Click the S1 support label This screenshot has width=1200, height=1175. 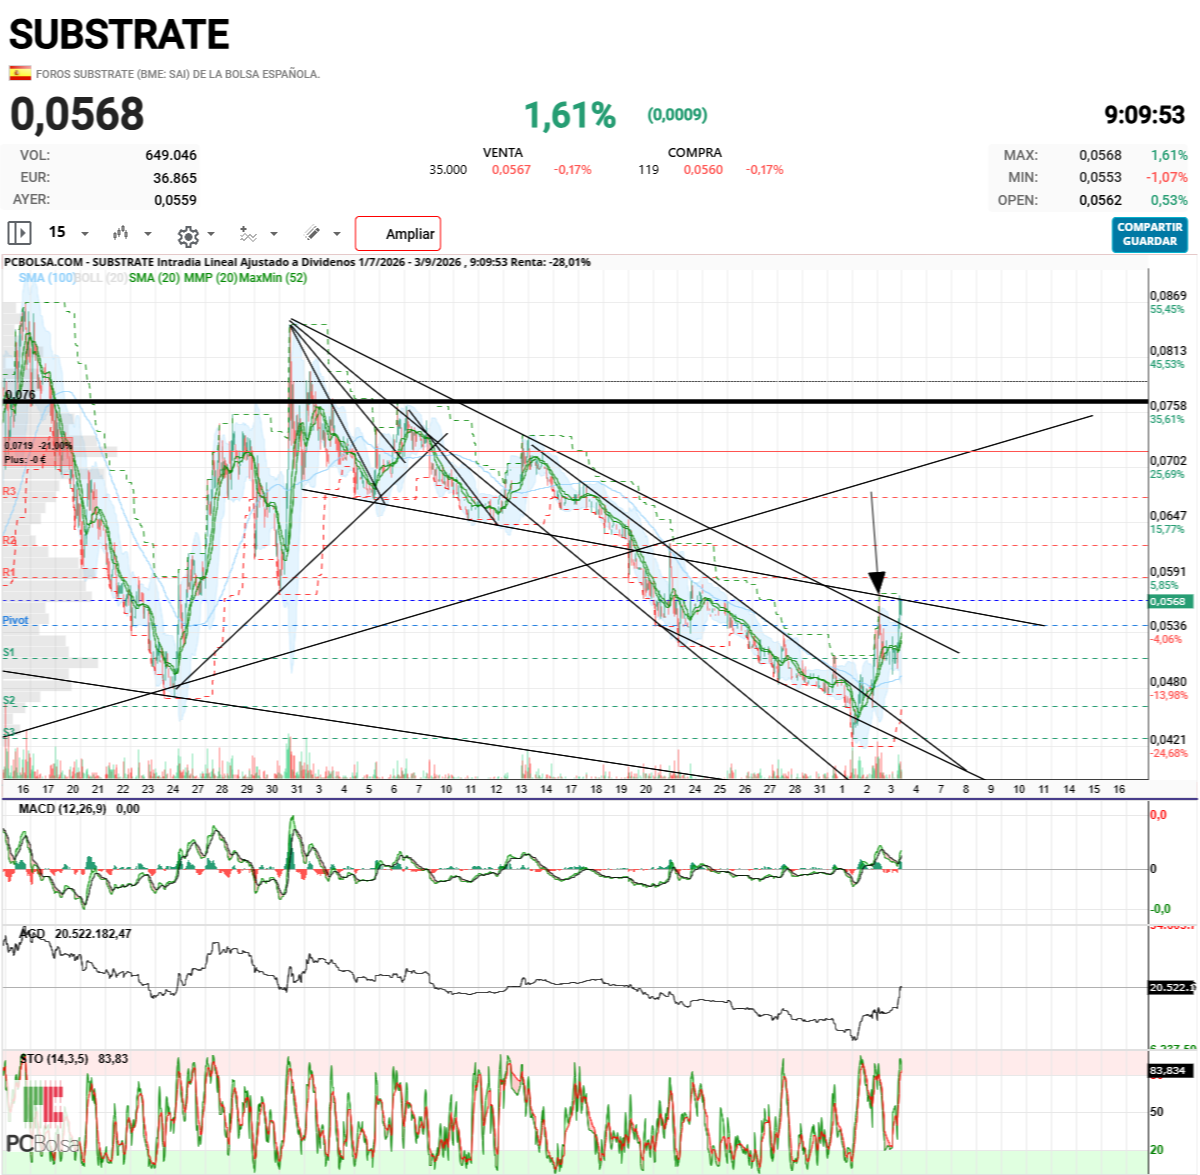coord(9,652)
